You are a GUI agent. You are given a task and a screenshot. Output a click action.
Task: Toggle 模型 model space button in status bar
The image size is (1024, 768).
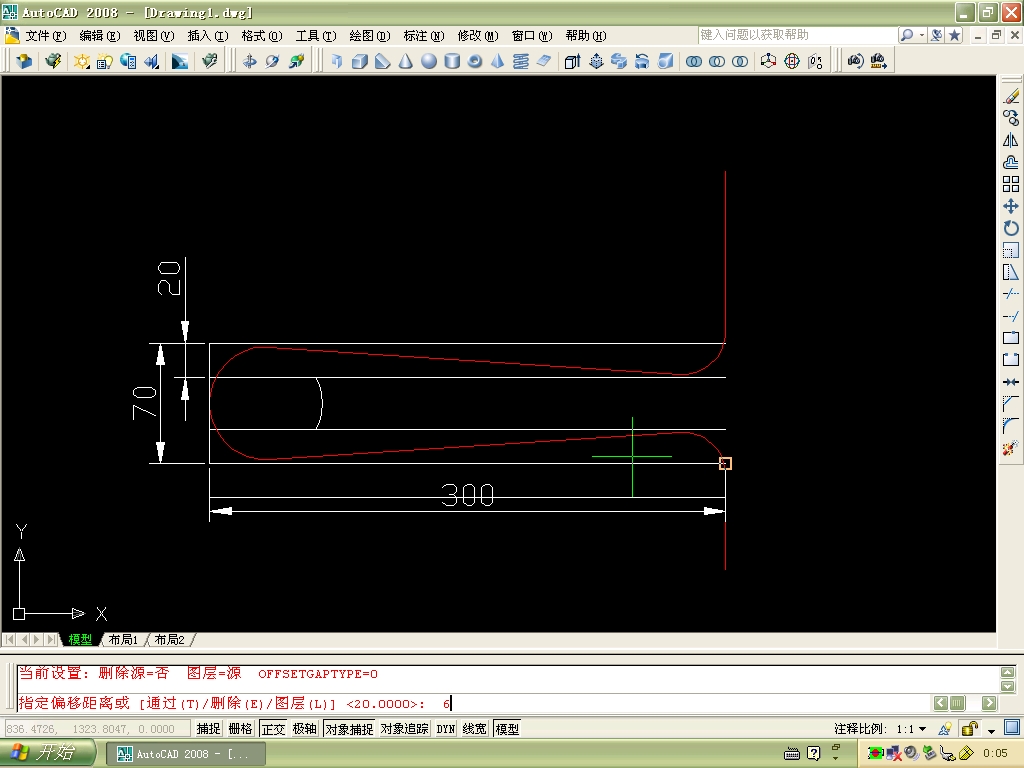pos(507,728)
